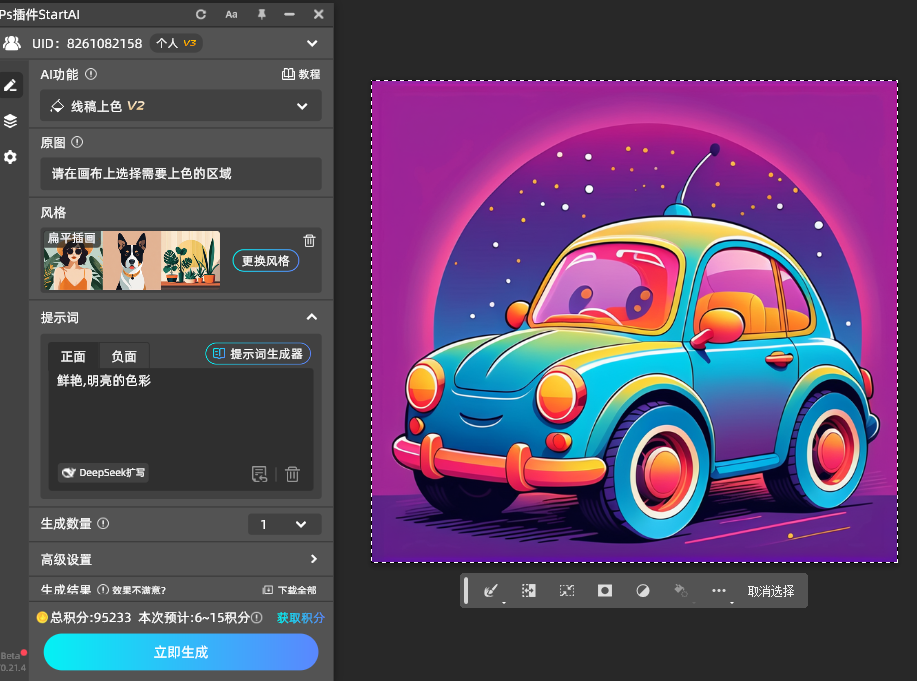Open the three-dots more options menu
The image size is (917, 681).
(x=718, y=591)
